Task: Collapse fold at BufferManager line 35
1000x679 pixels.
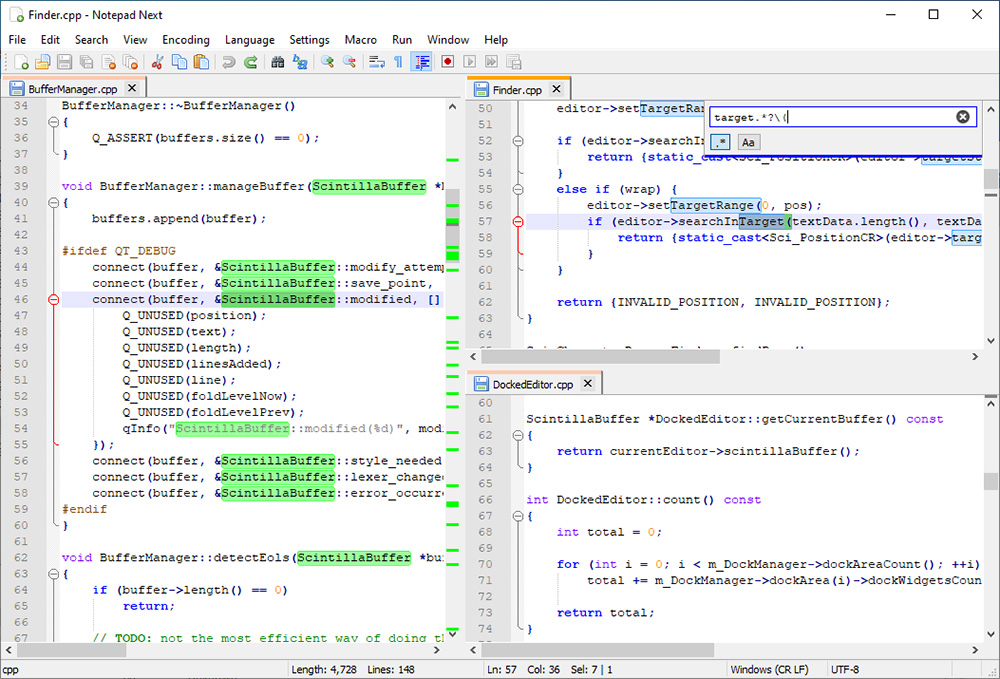Action: [54, 122]
